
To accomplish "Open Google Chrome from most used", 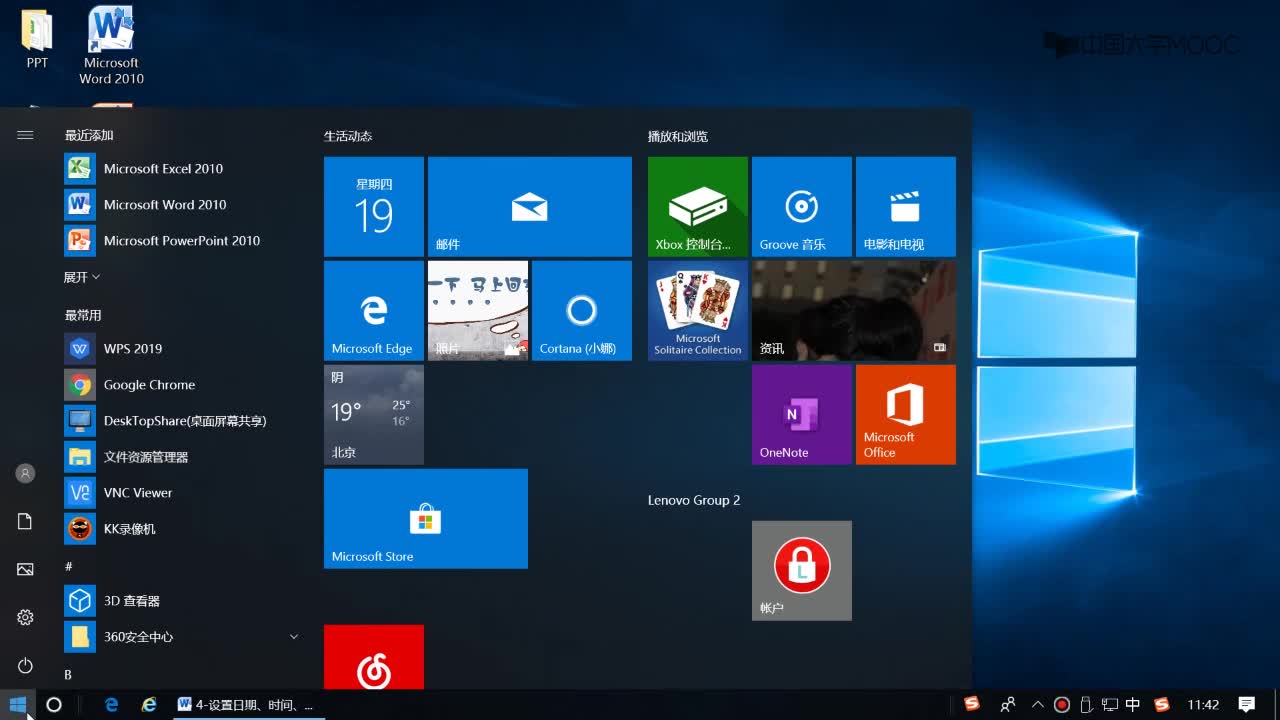I will pos(182,385).
